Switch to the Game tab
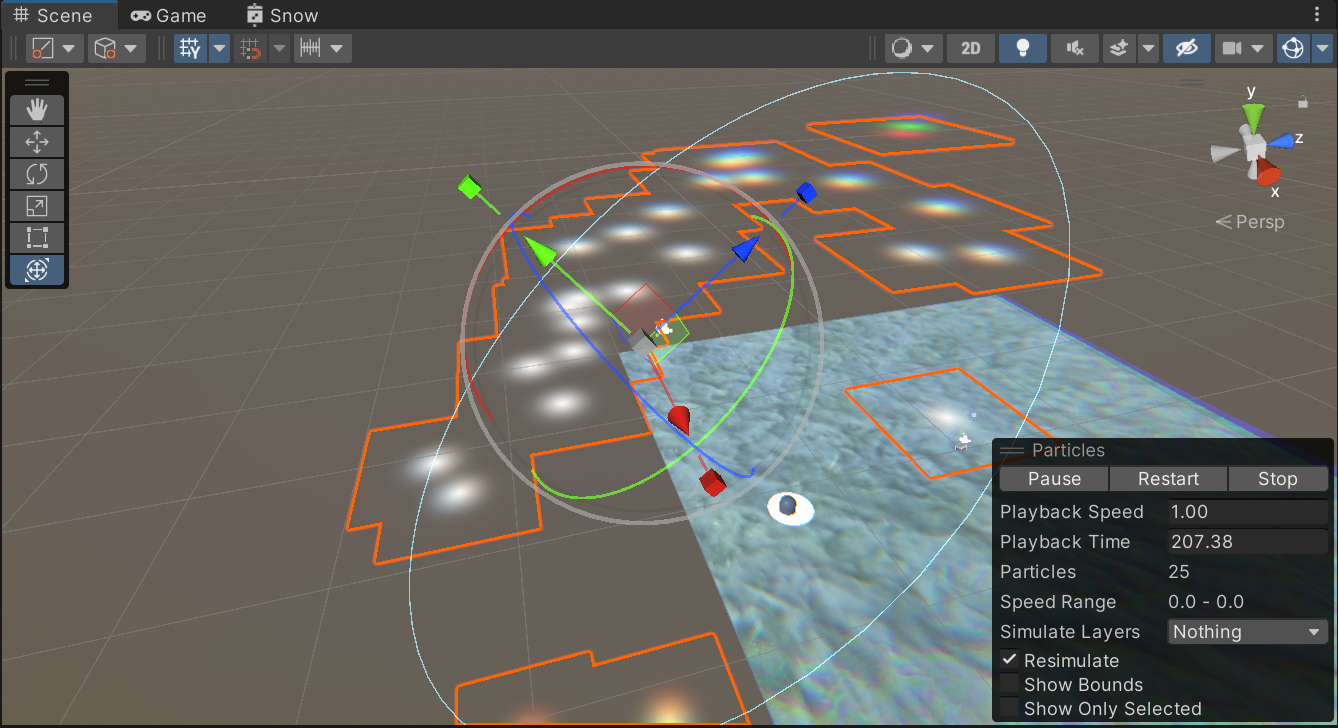This screenshot has width=1338, height=728. (x=168, y=15)
